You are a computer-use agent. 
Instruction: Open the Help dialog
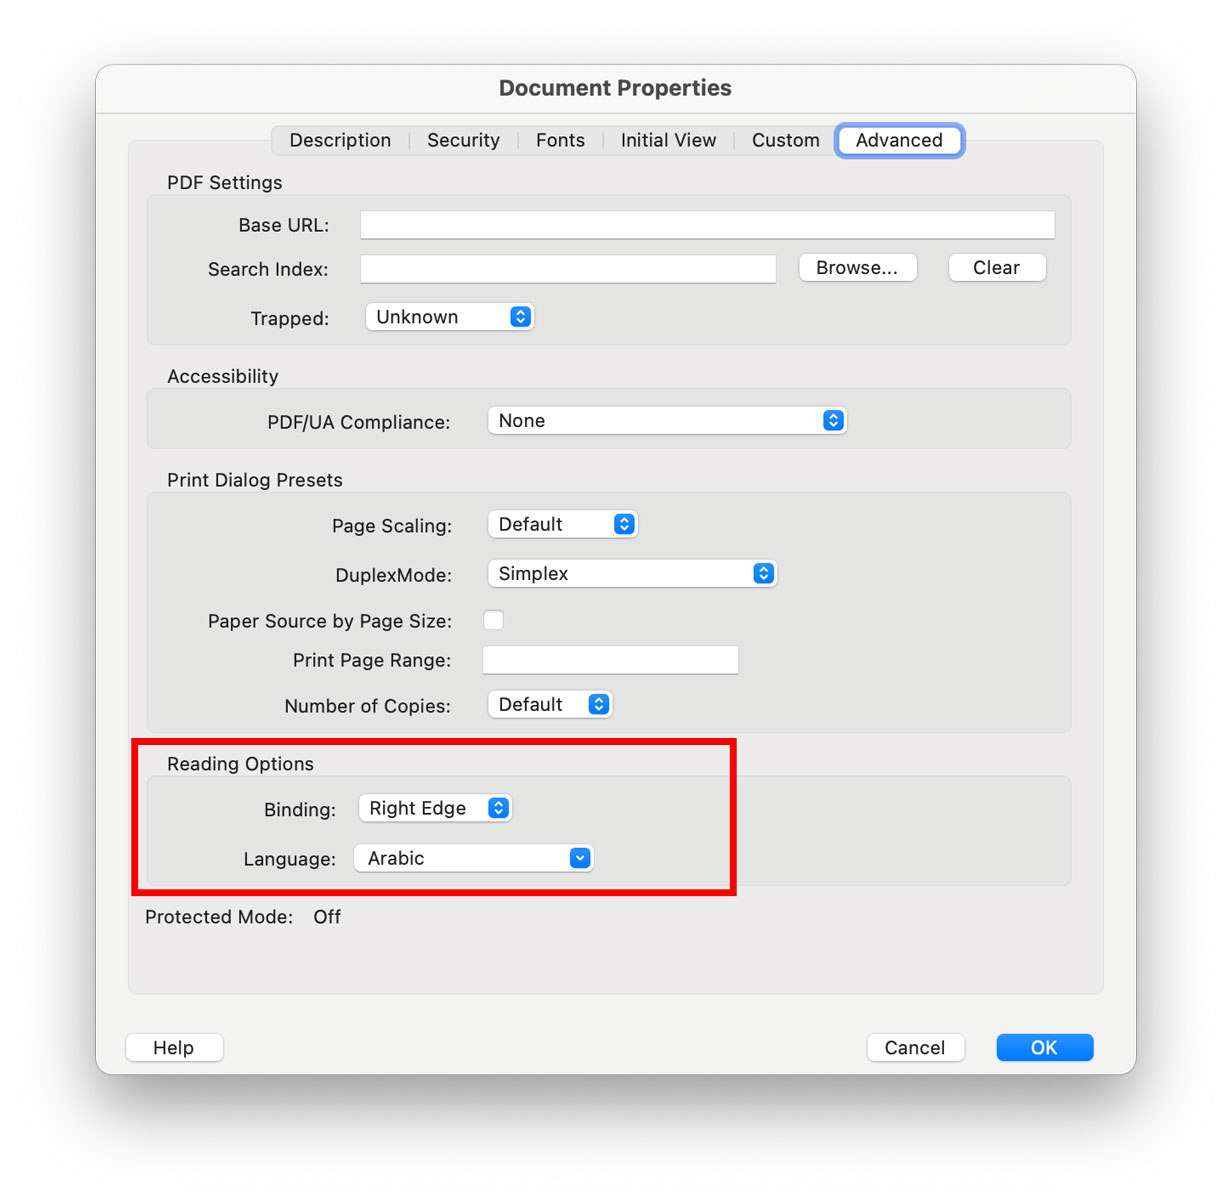(174, 1047)
